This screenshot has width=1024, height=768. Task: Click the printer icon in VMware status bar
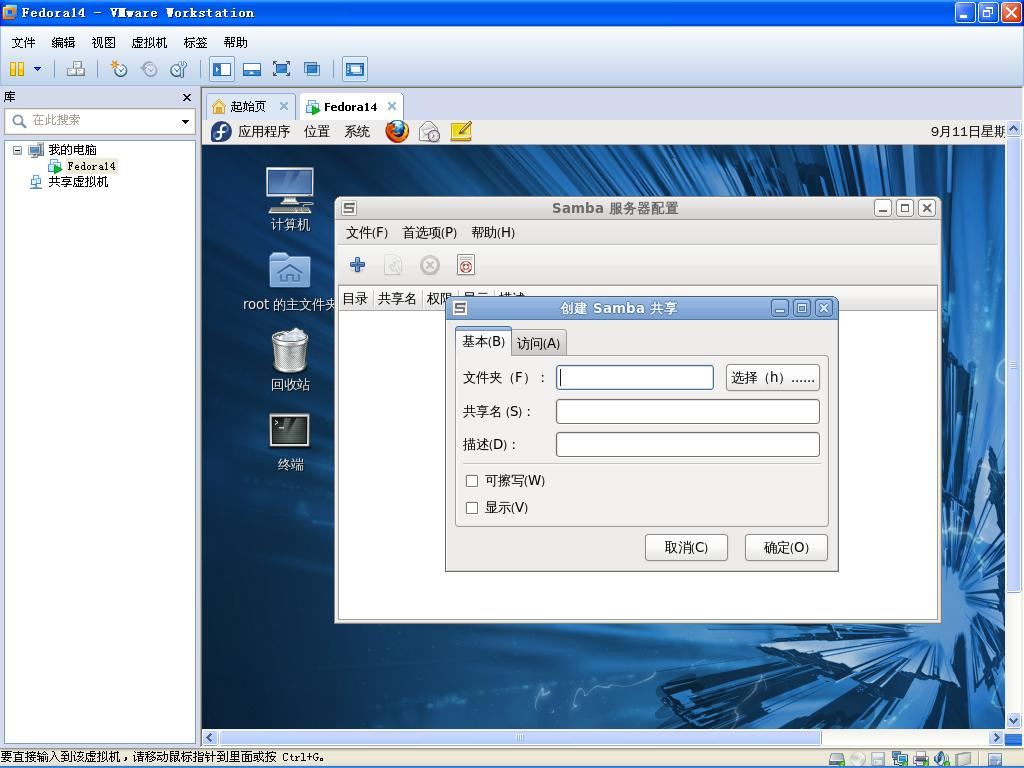921,759
